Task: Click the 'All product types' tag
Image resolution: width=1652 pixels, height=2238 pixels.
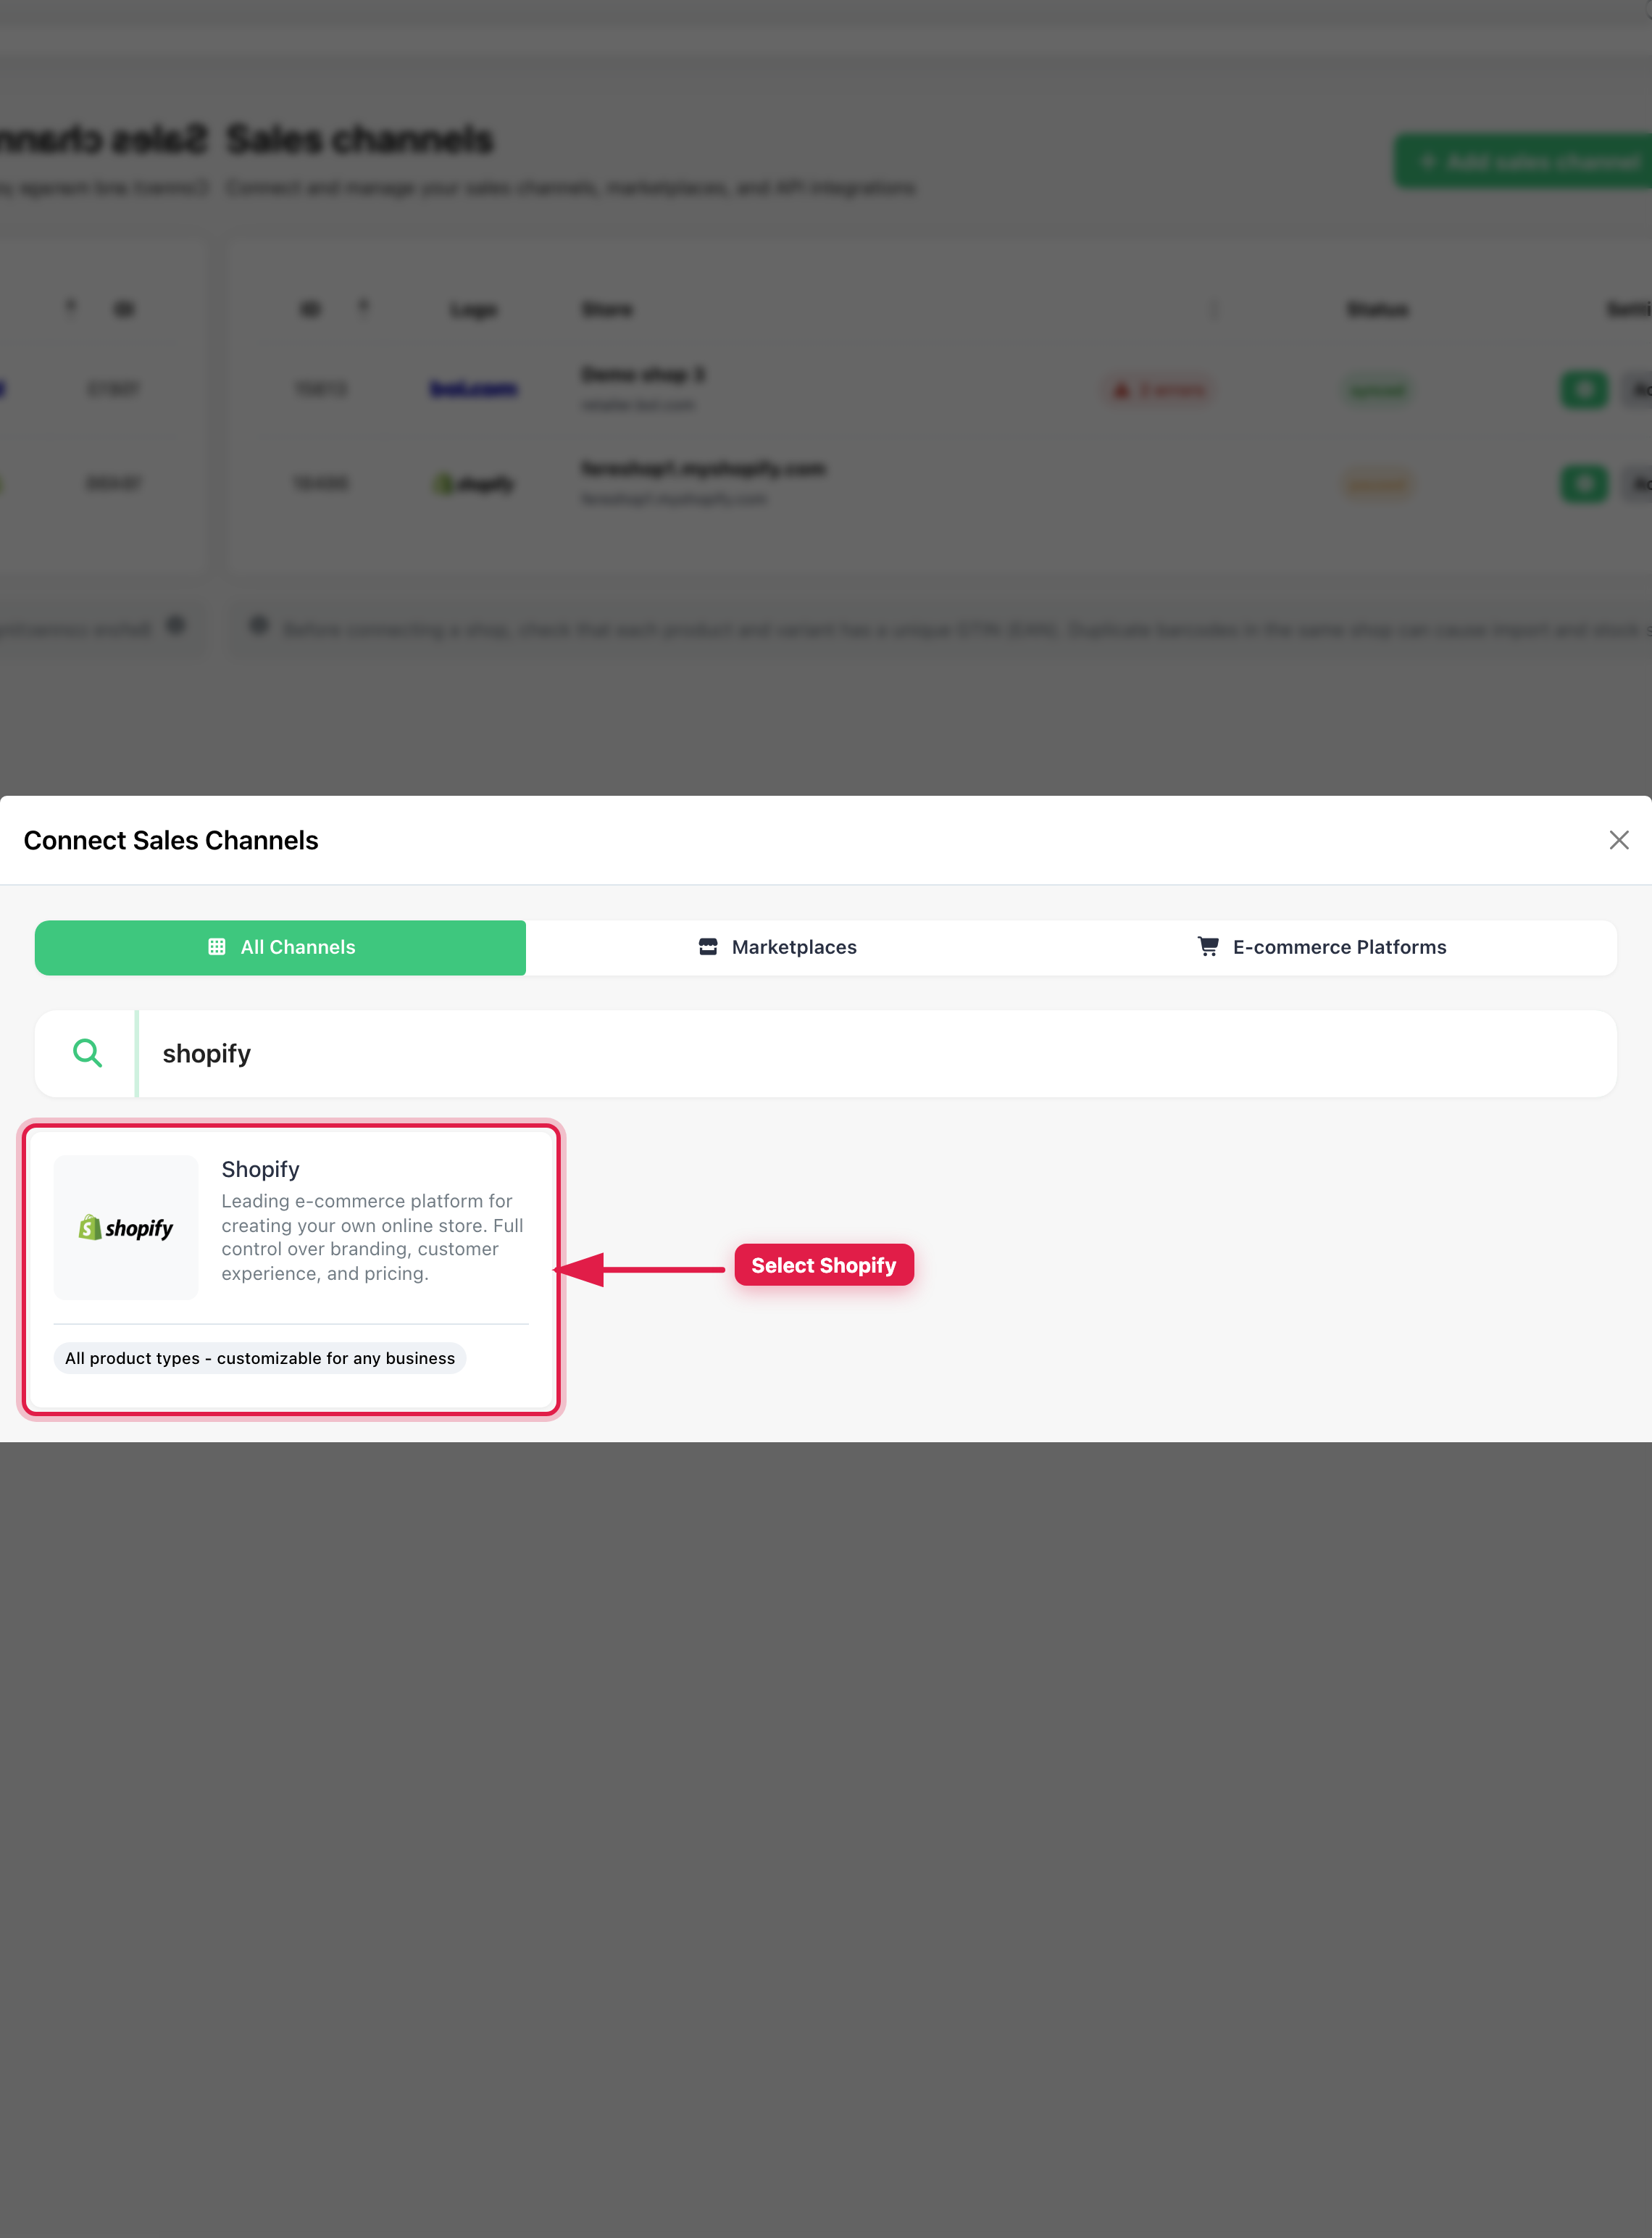Action: point(260,1358)
